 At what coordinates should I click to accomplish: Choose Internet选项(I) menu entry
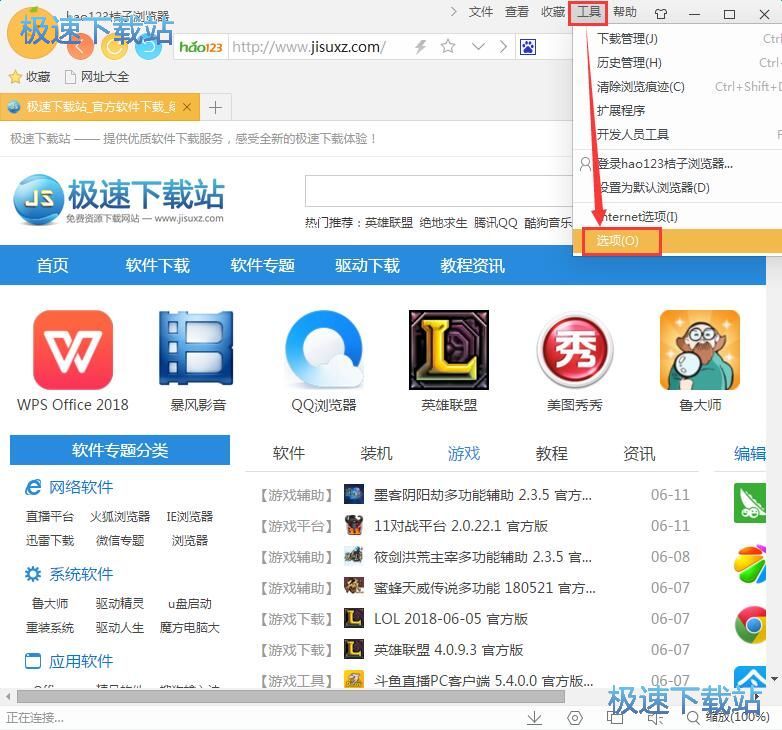click(677, 216)
